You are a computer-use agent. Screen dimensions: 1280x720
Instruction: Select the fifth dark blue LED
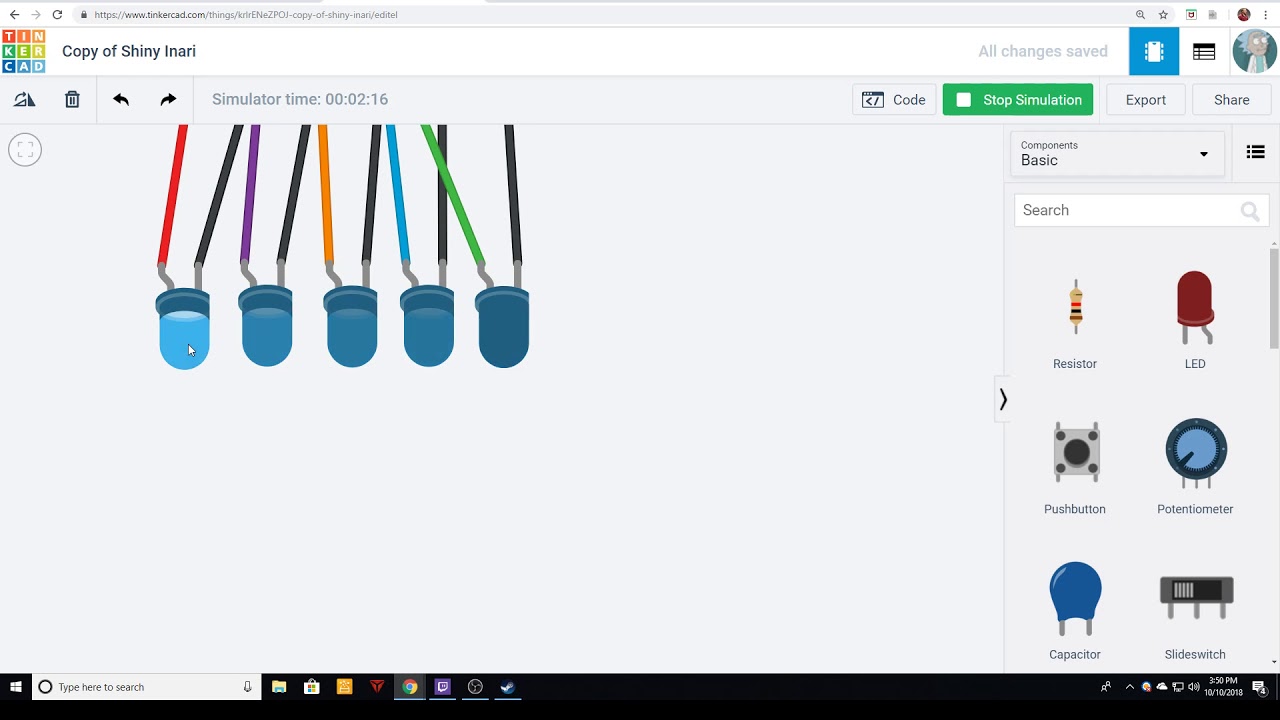(503, 326)
